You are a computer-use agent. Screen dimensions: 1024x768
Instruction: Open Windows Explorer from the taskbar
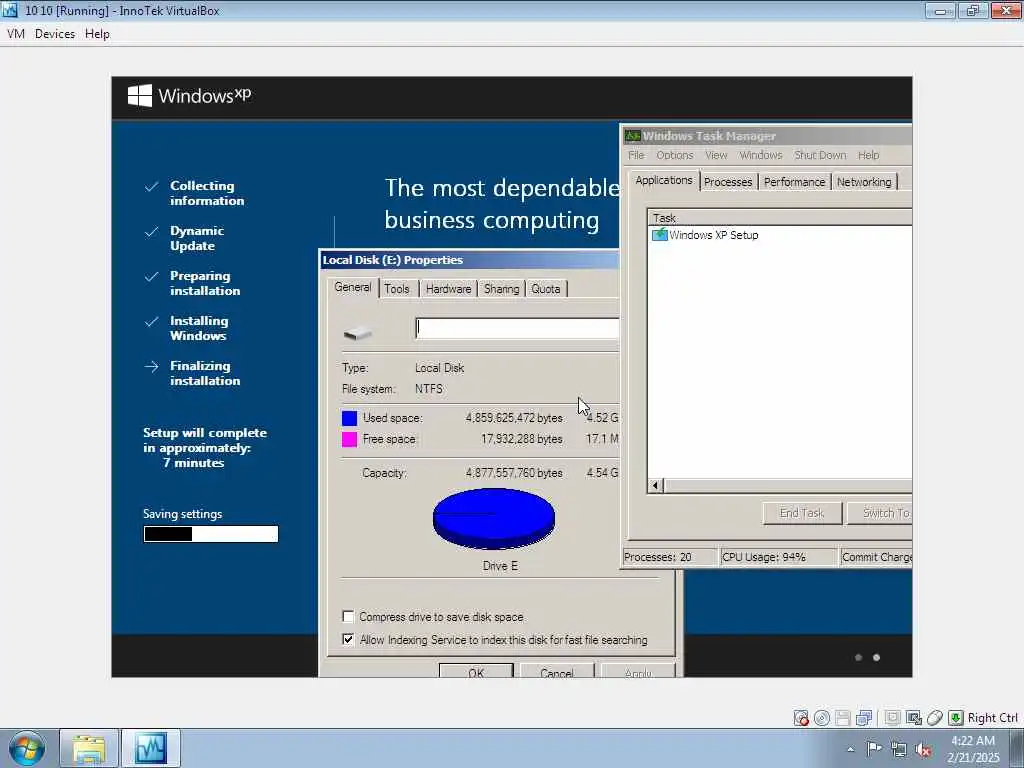(x=89, y=748)
